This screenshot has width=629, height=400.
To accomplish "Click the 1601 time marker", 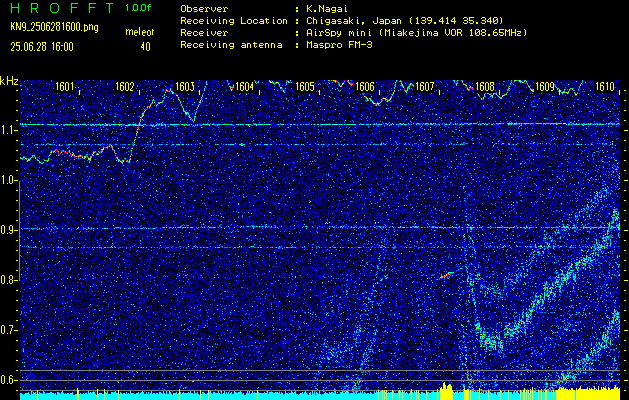I will tap(65, 86).
